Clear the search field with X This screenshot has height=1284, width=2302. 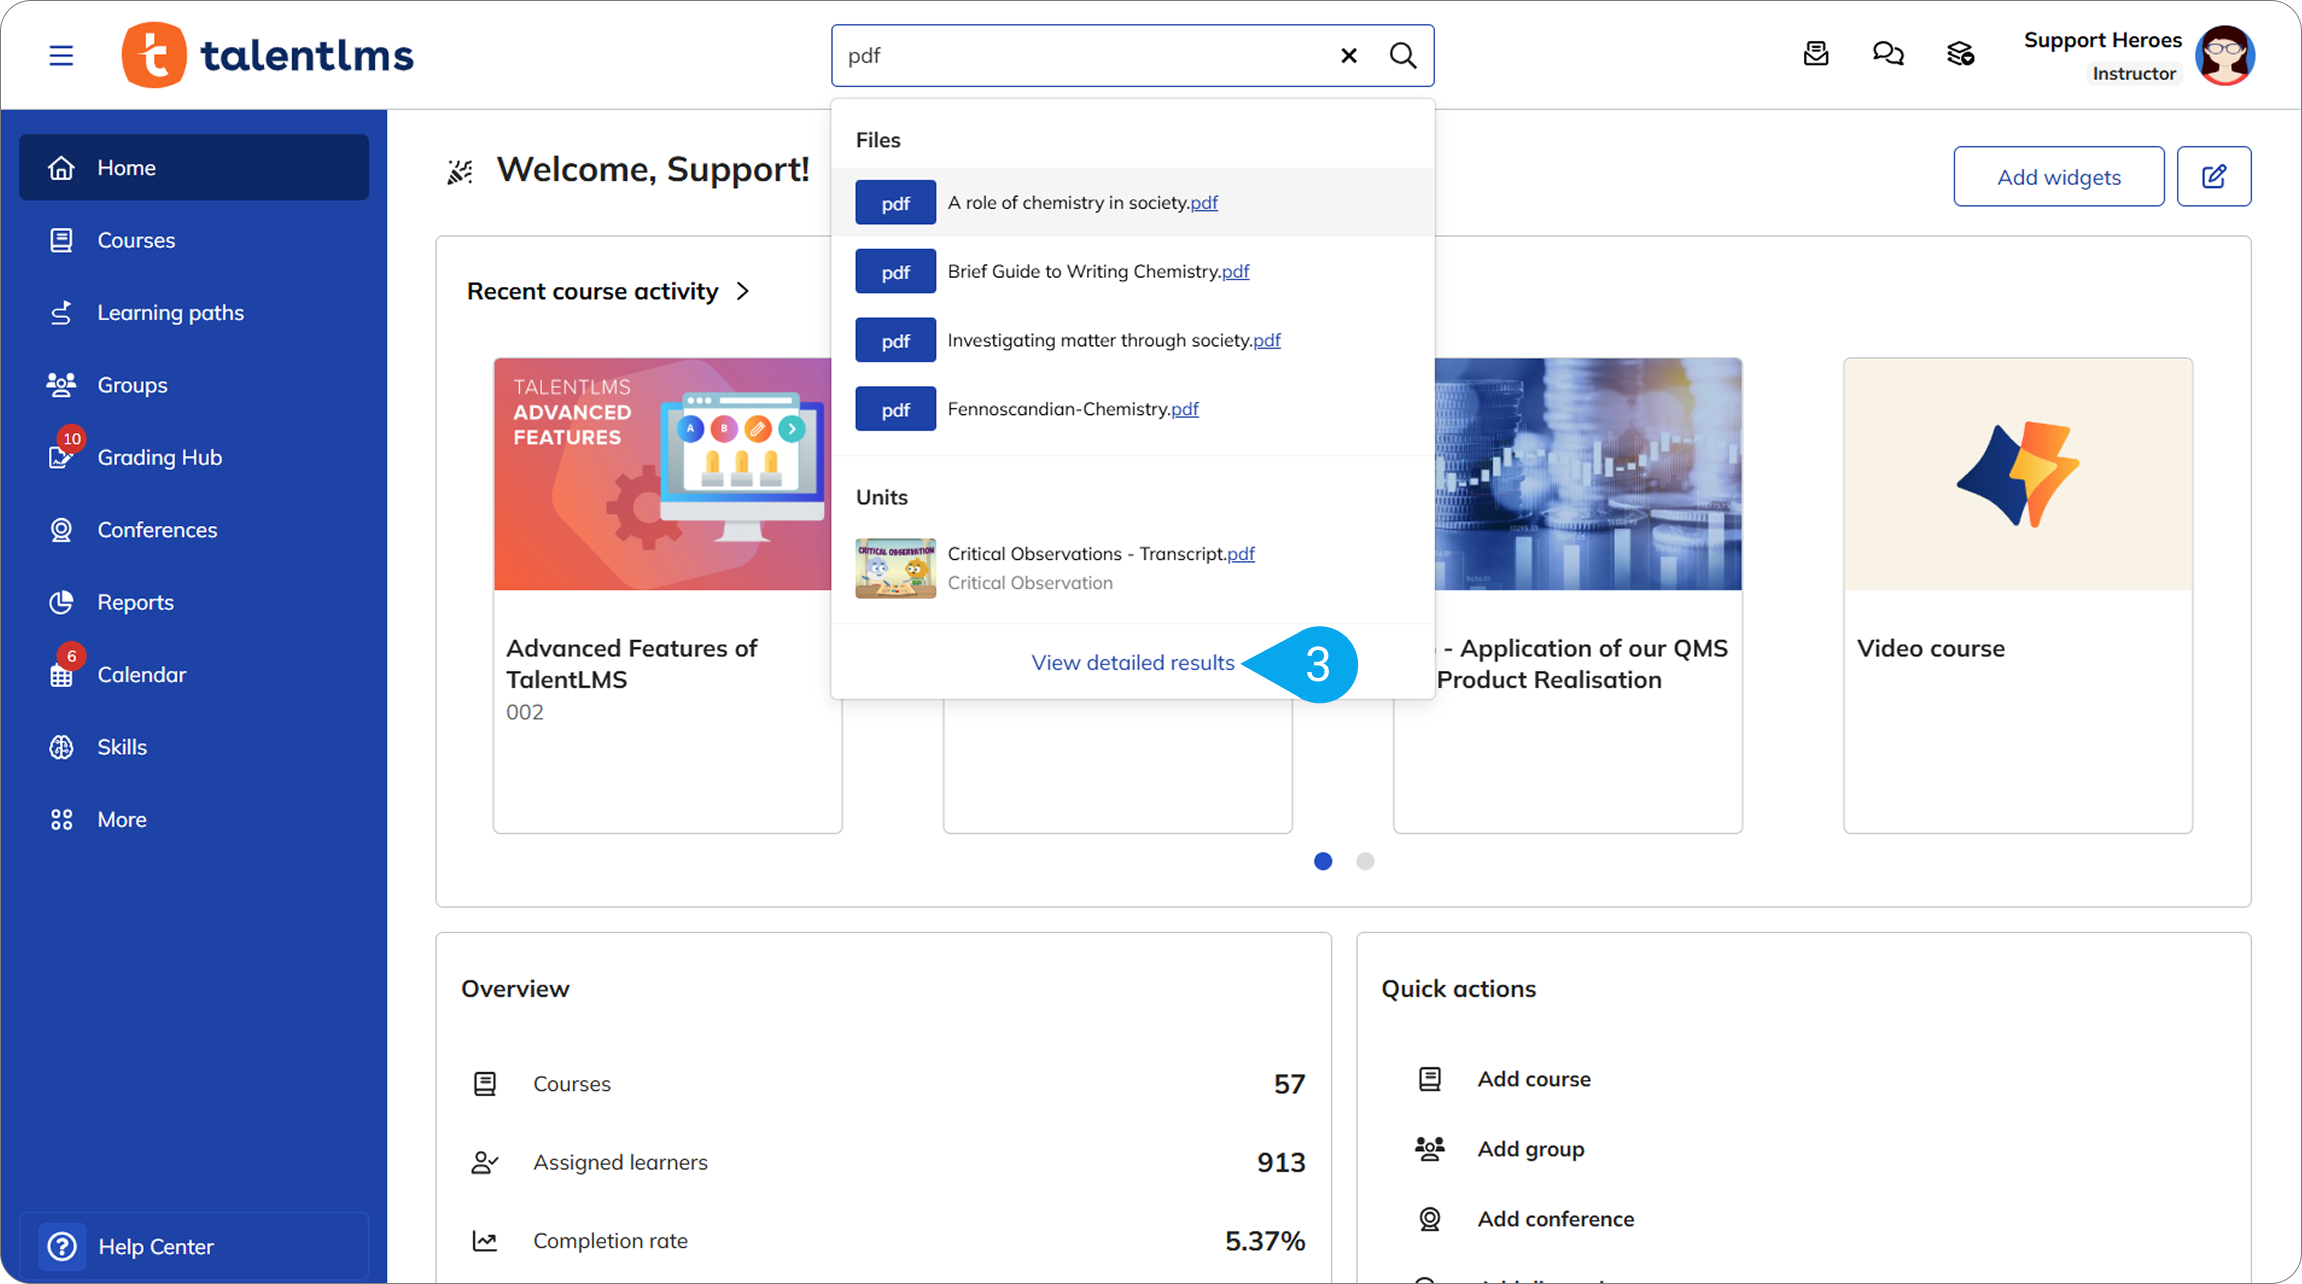(x=1349, y=55)
